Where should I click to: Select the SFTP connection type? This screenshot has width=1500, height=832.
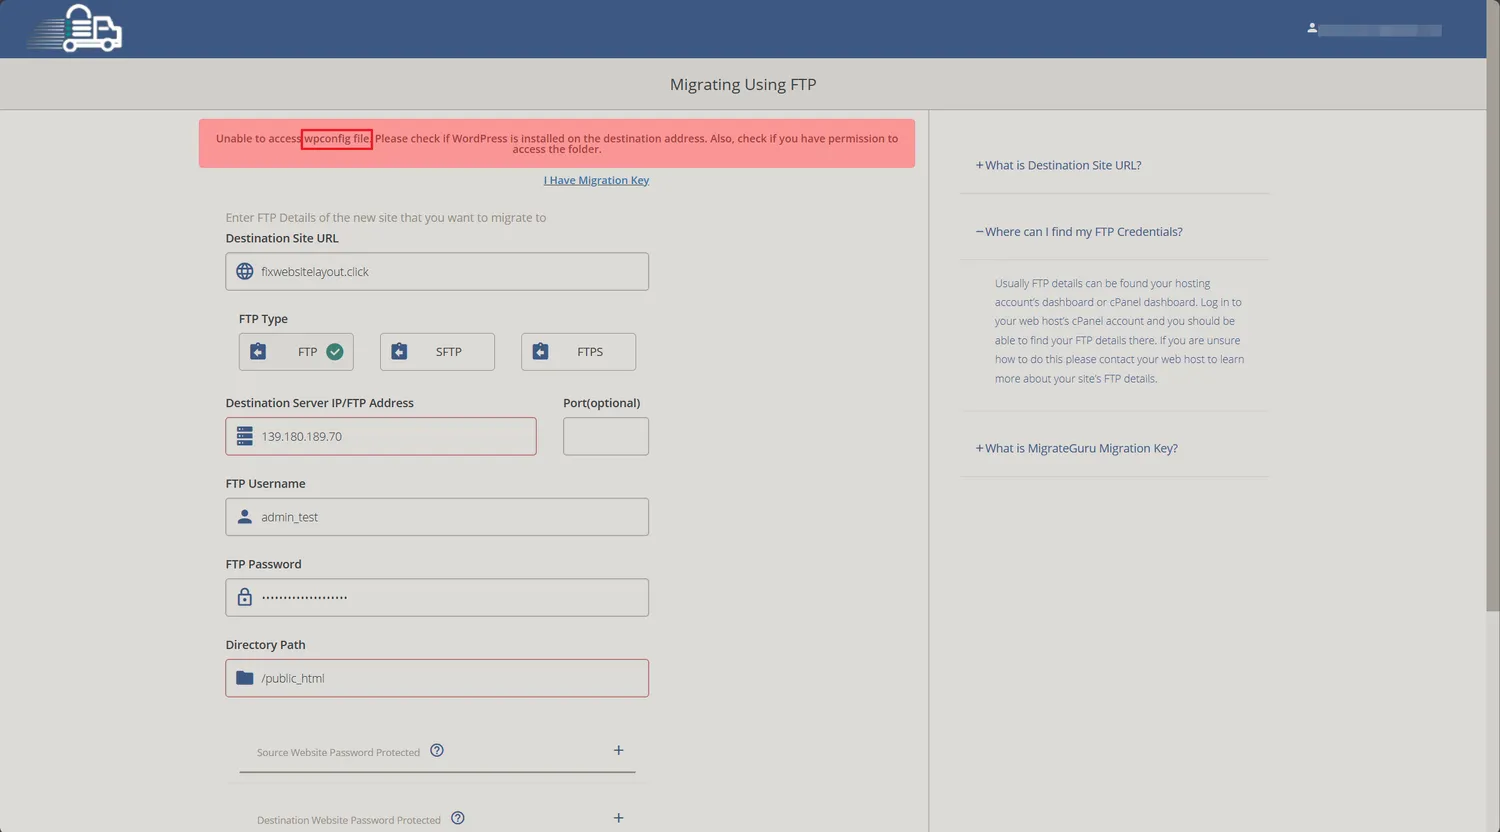point(437,352)
